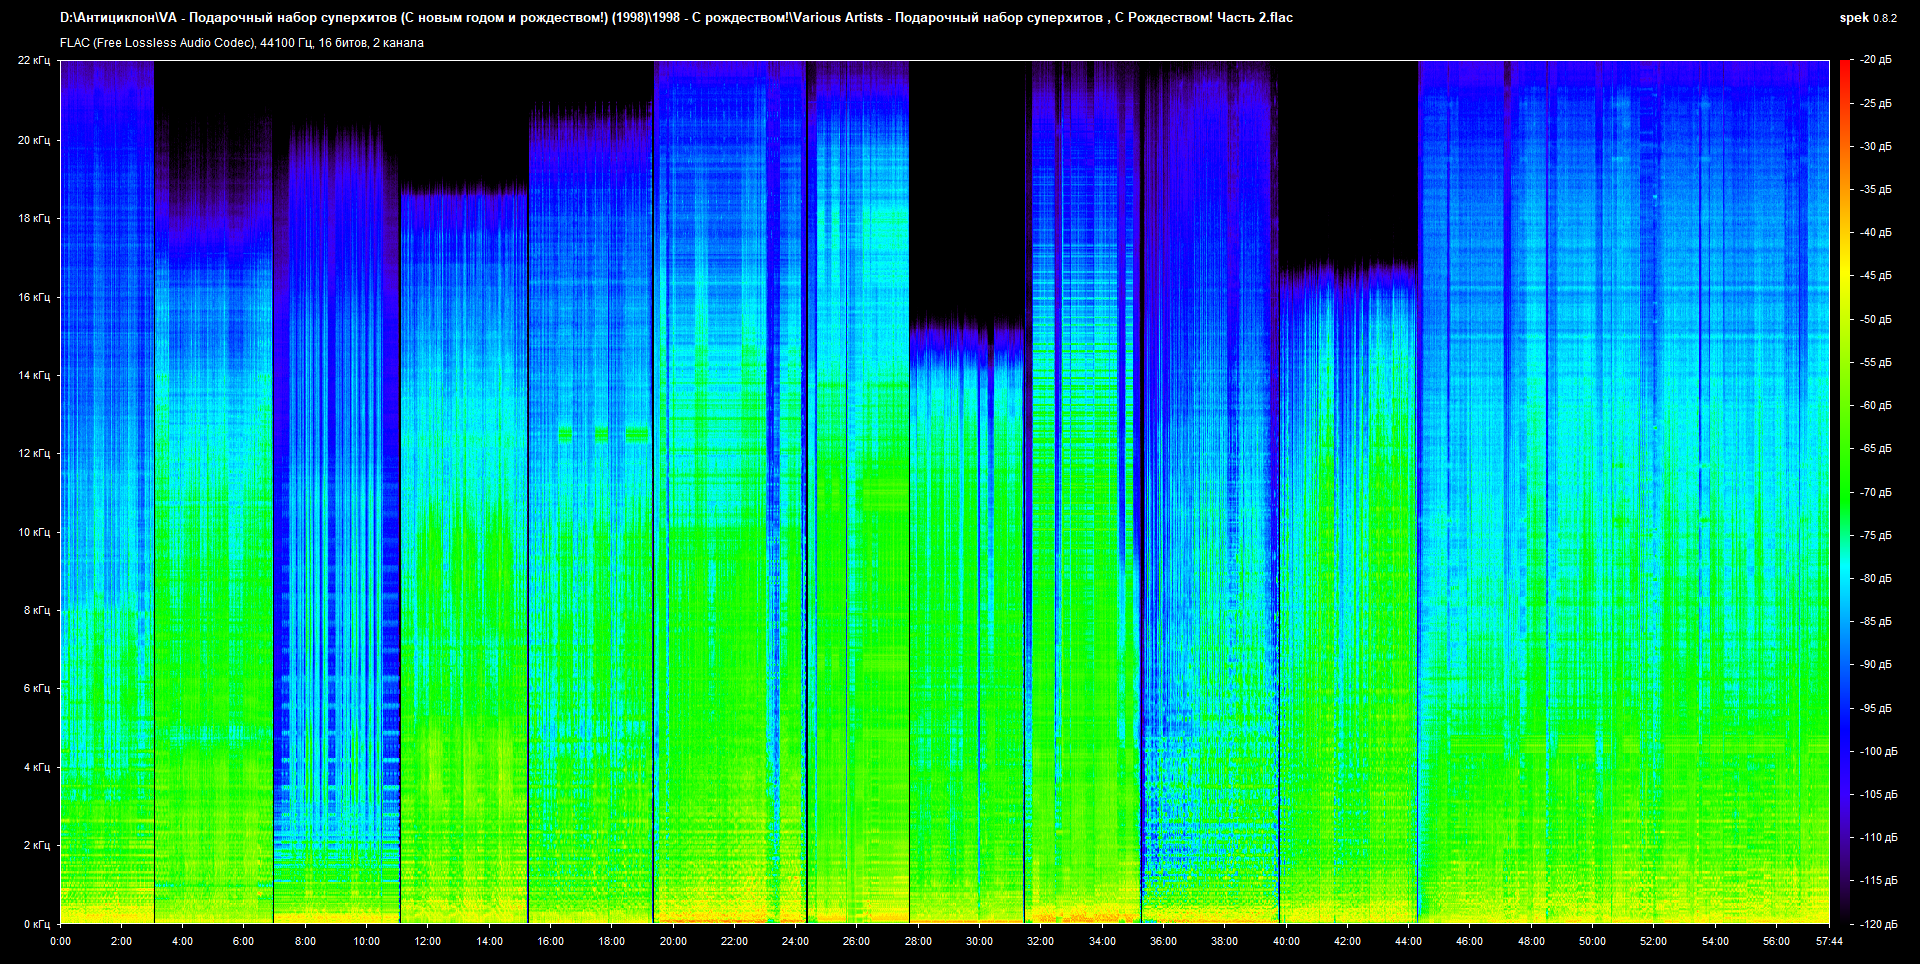Select the 16:00 time axis label
1920x964 pixels.
(550, 941)
